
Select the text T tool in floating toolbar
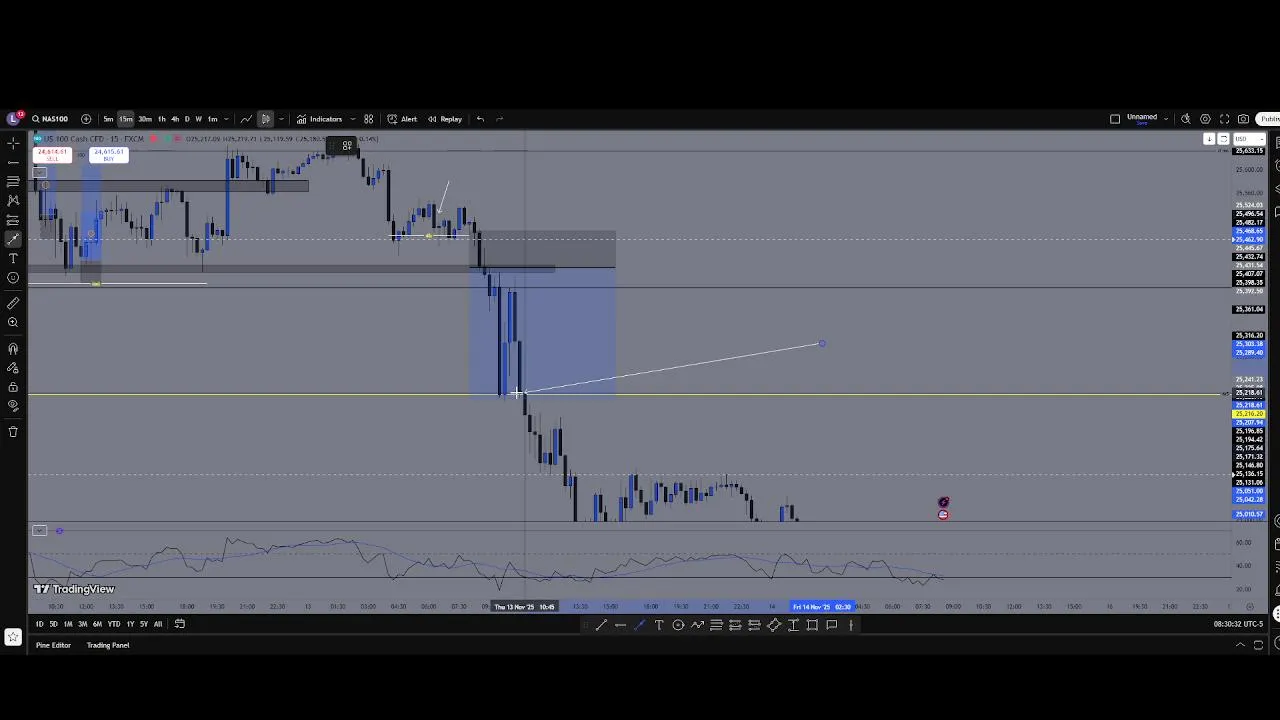[x=659, y=625]
